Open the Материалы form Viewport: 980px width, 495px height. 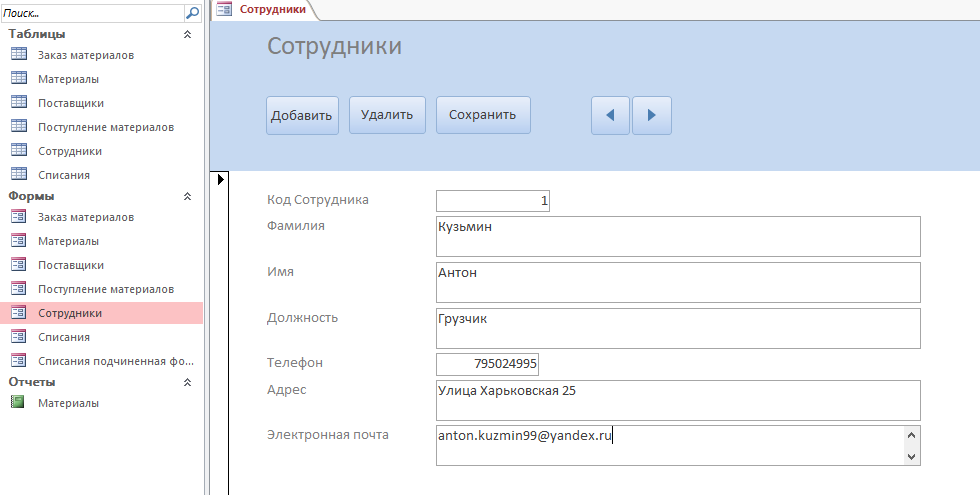68,241
